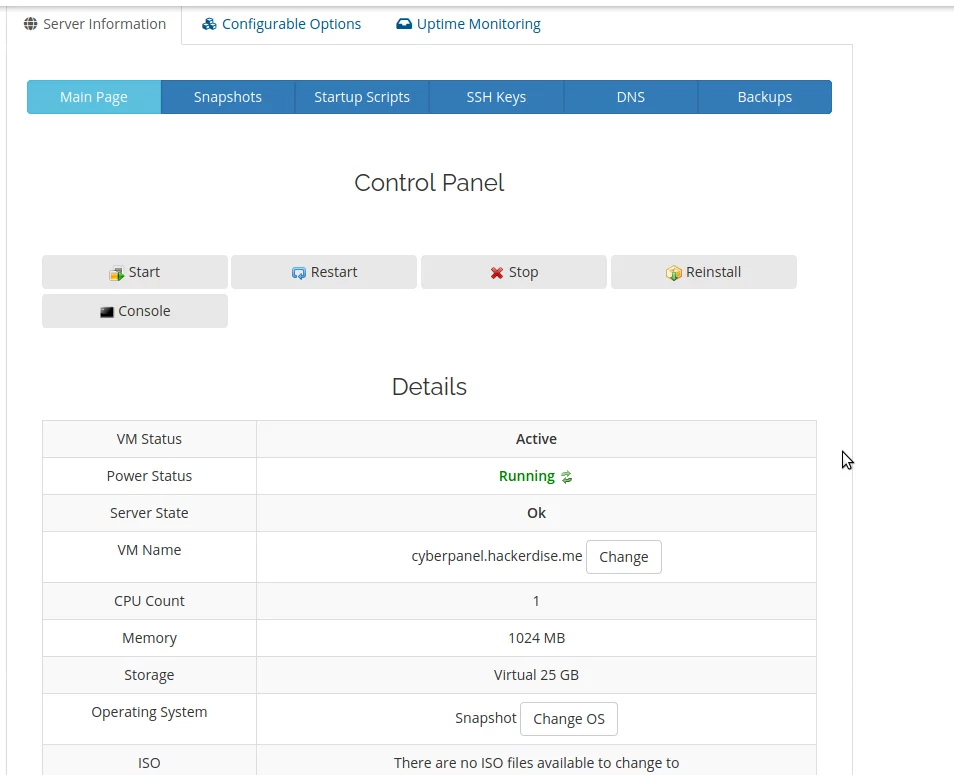Click the blue Restart icon
This screenshot has width=954, height=775.
(298, 273)
